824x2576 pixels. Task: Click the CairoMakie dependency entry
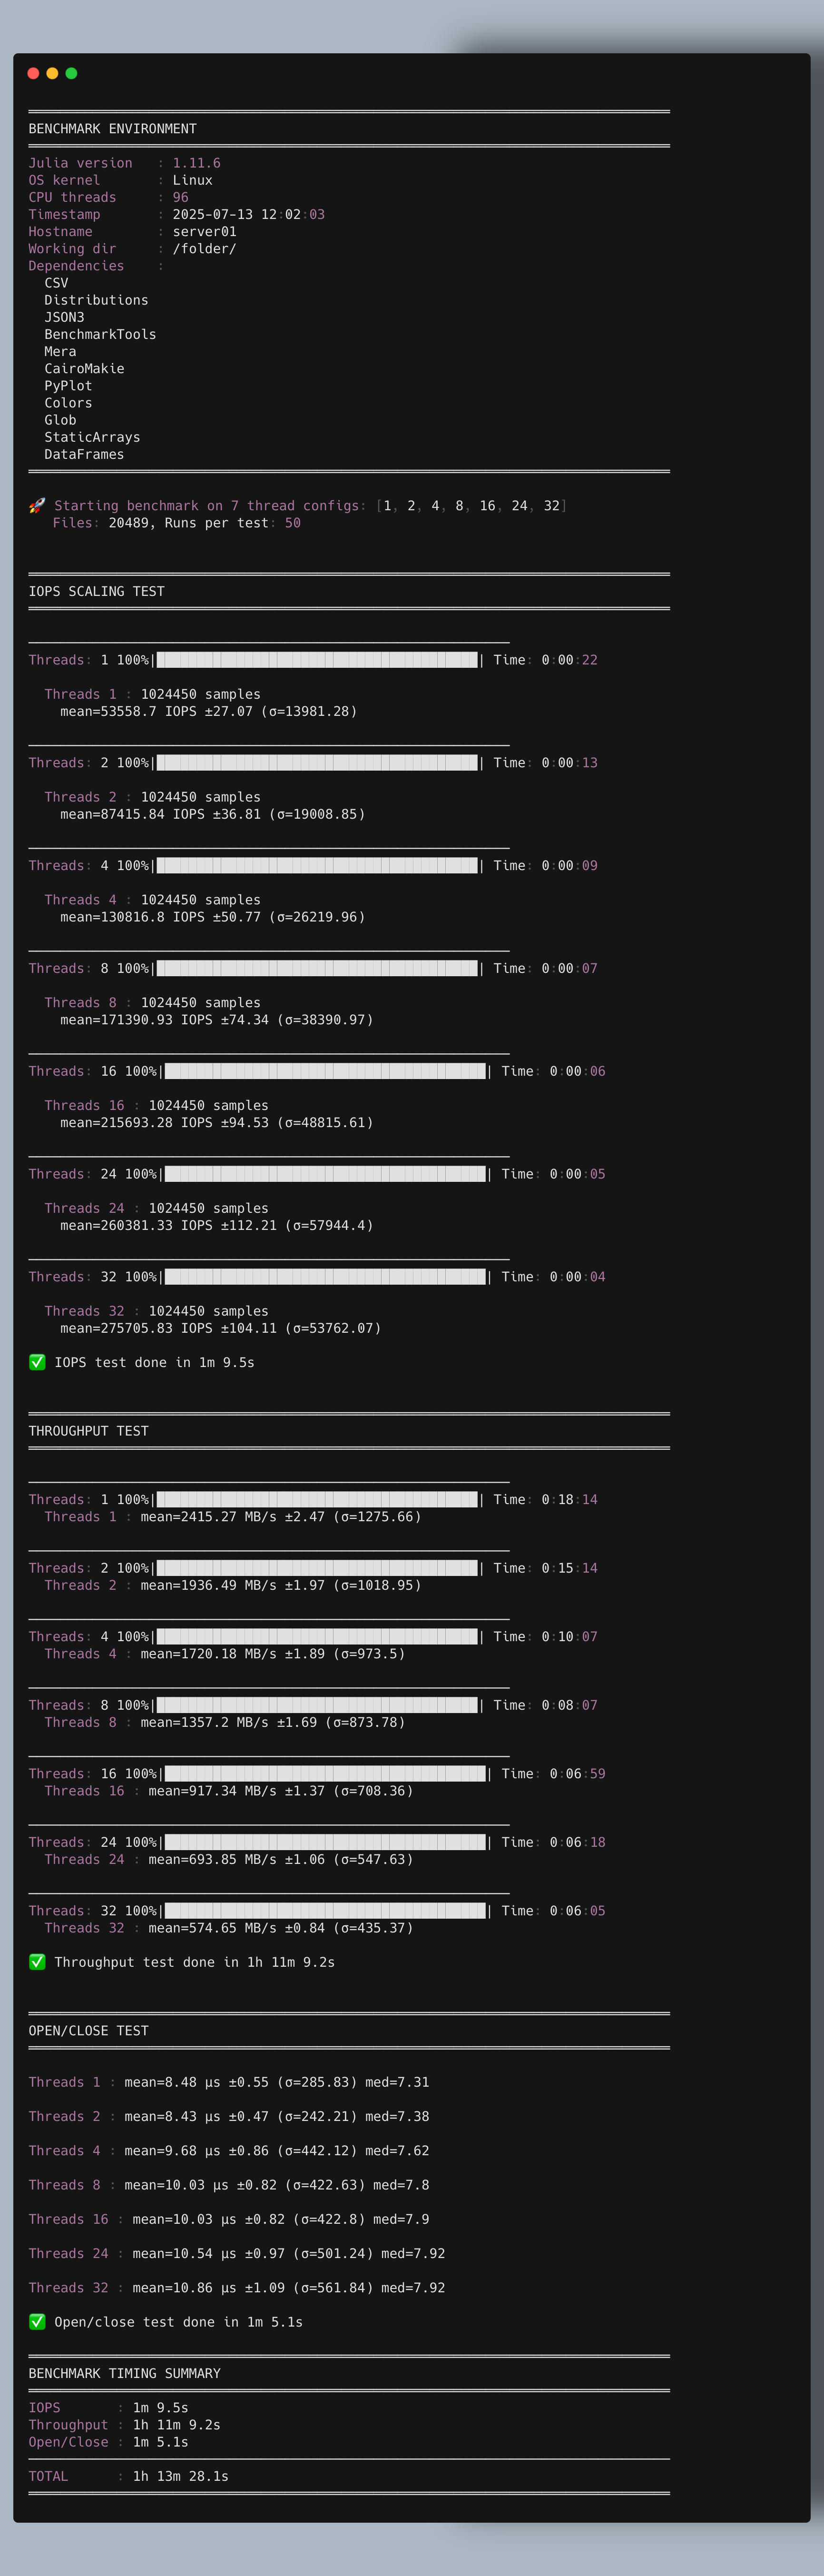(x=84, y=369)
